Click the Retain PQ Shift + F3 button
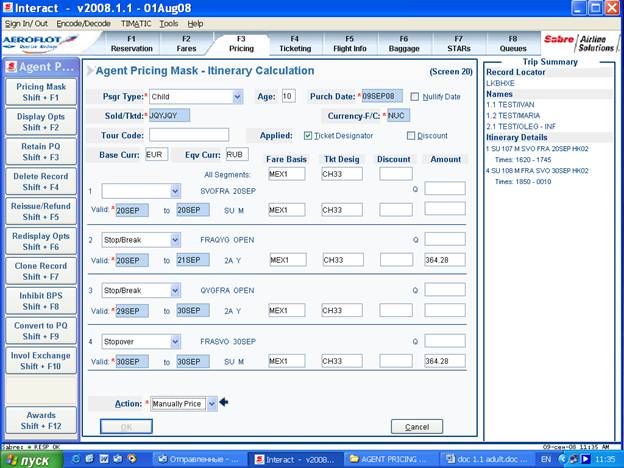This screenshot has height=468, width=624. click(41, 152)
